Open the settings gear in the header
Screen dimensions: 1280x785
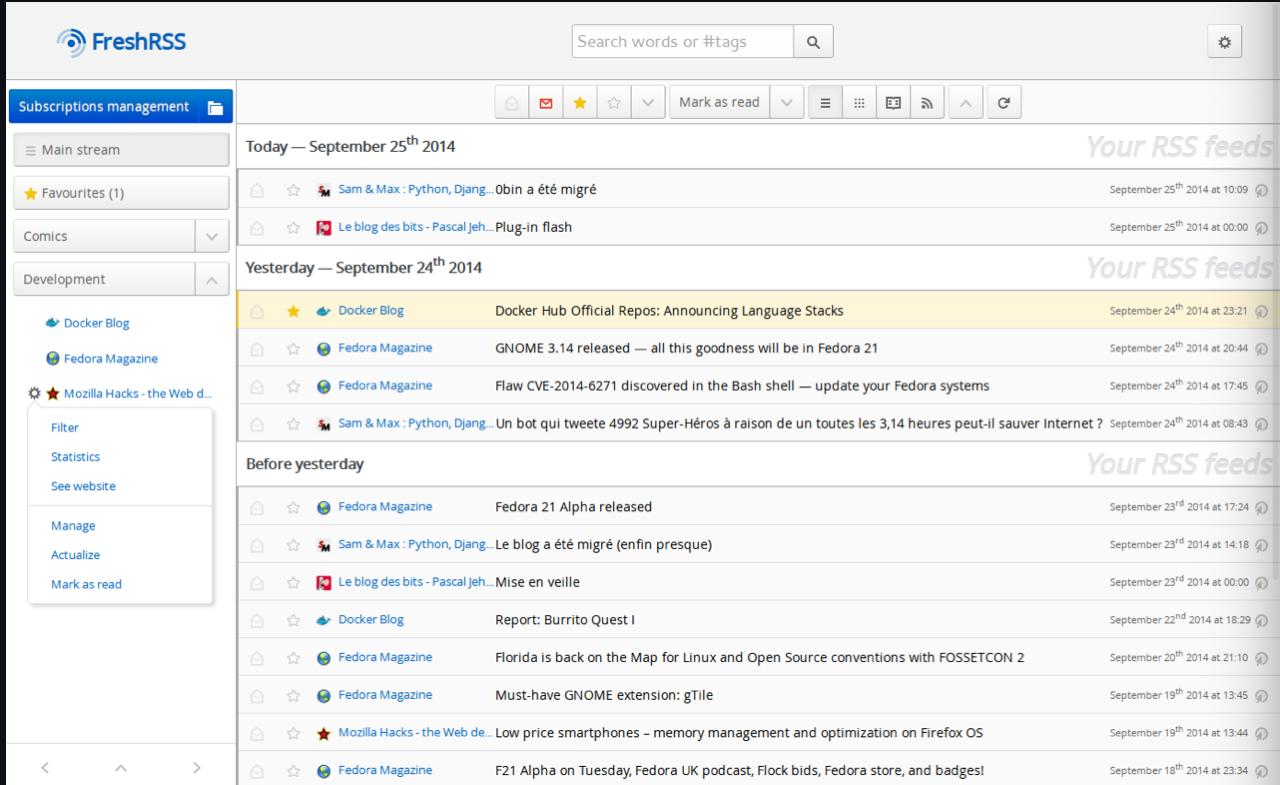1225,42
